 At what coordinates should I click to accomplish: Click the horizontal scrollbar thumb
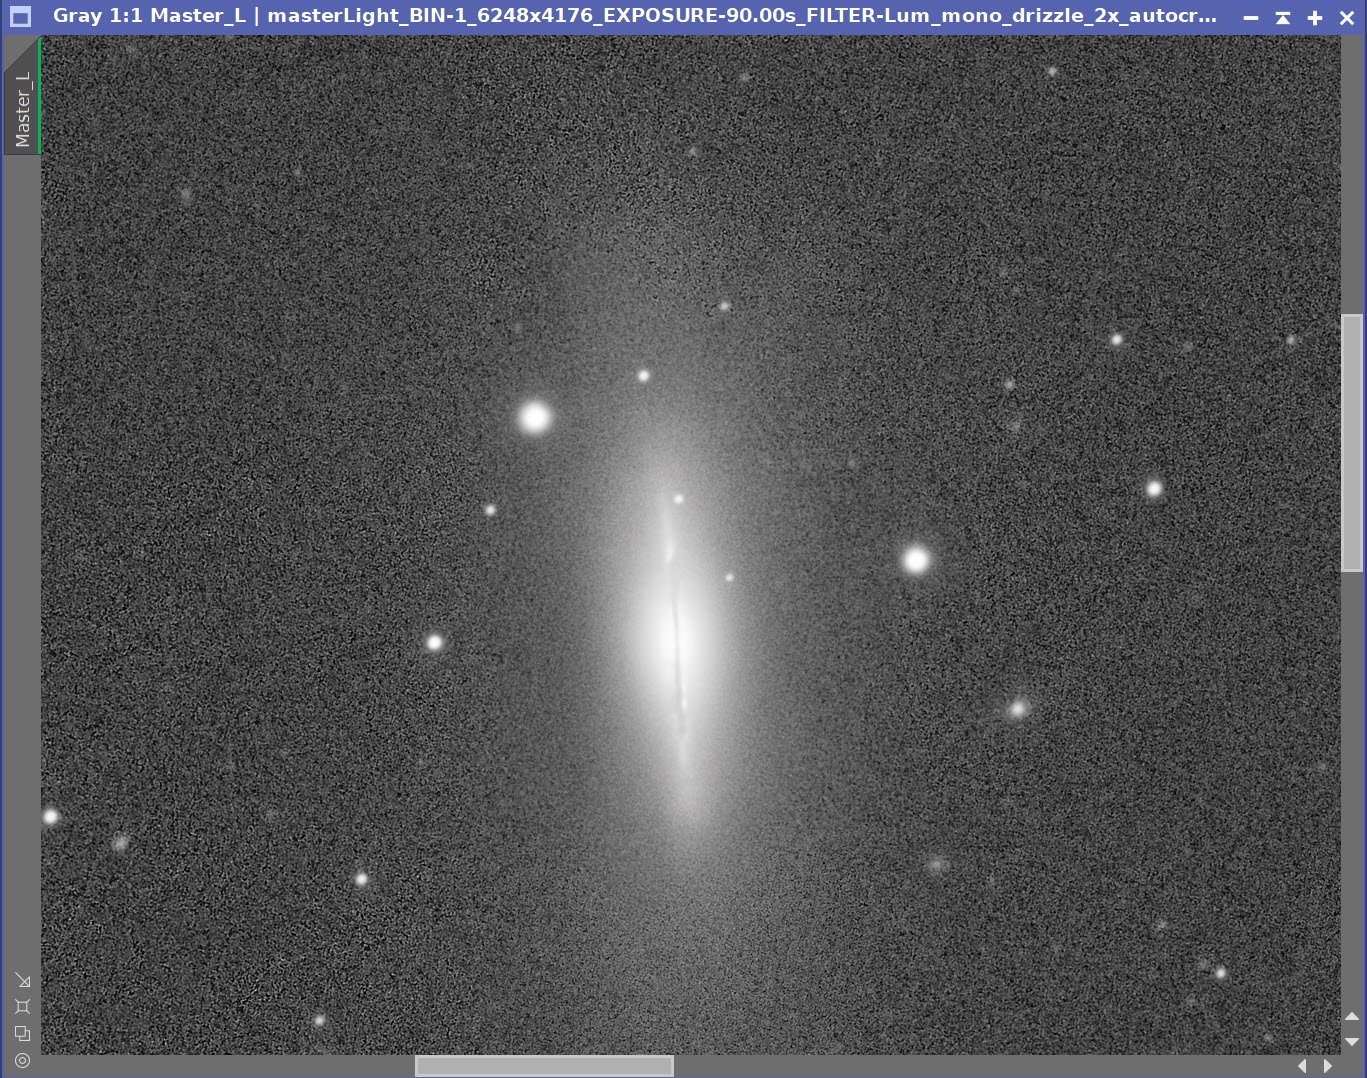click(544, 1066)
